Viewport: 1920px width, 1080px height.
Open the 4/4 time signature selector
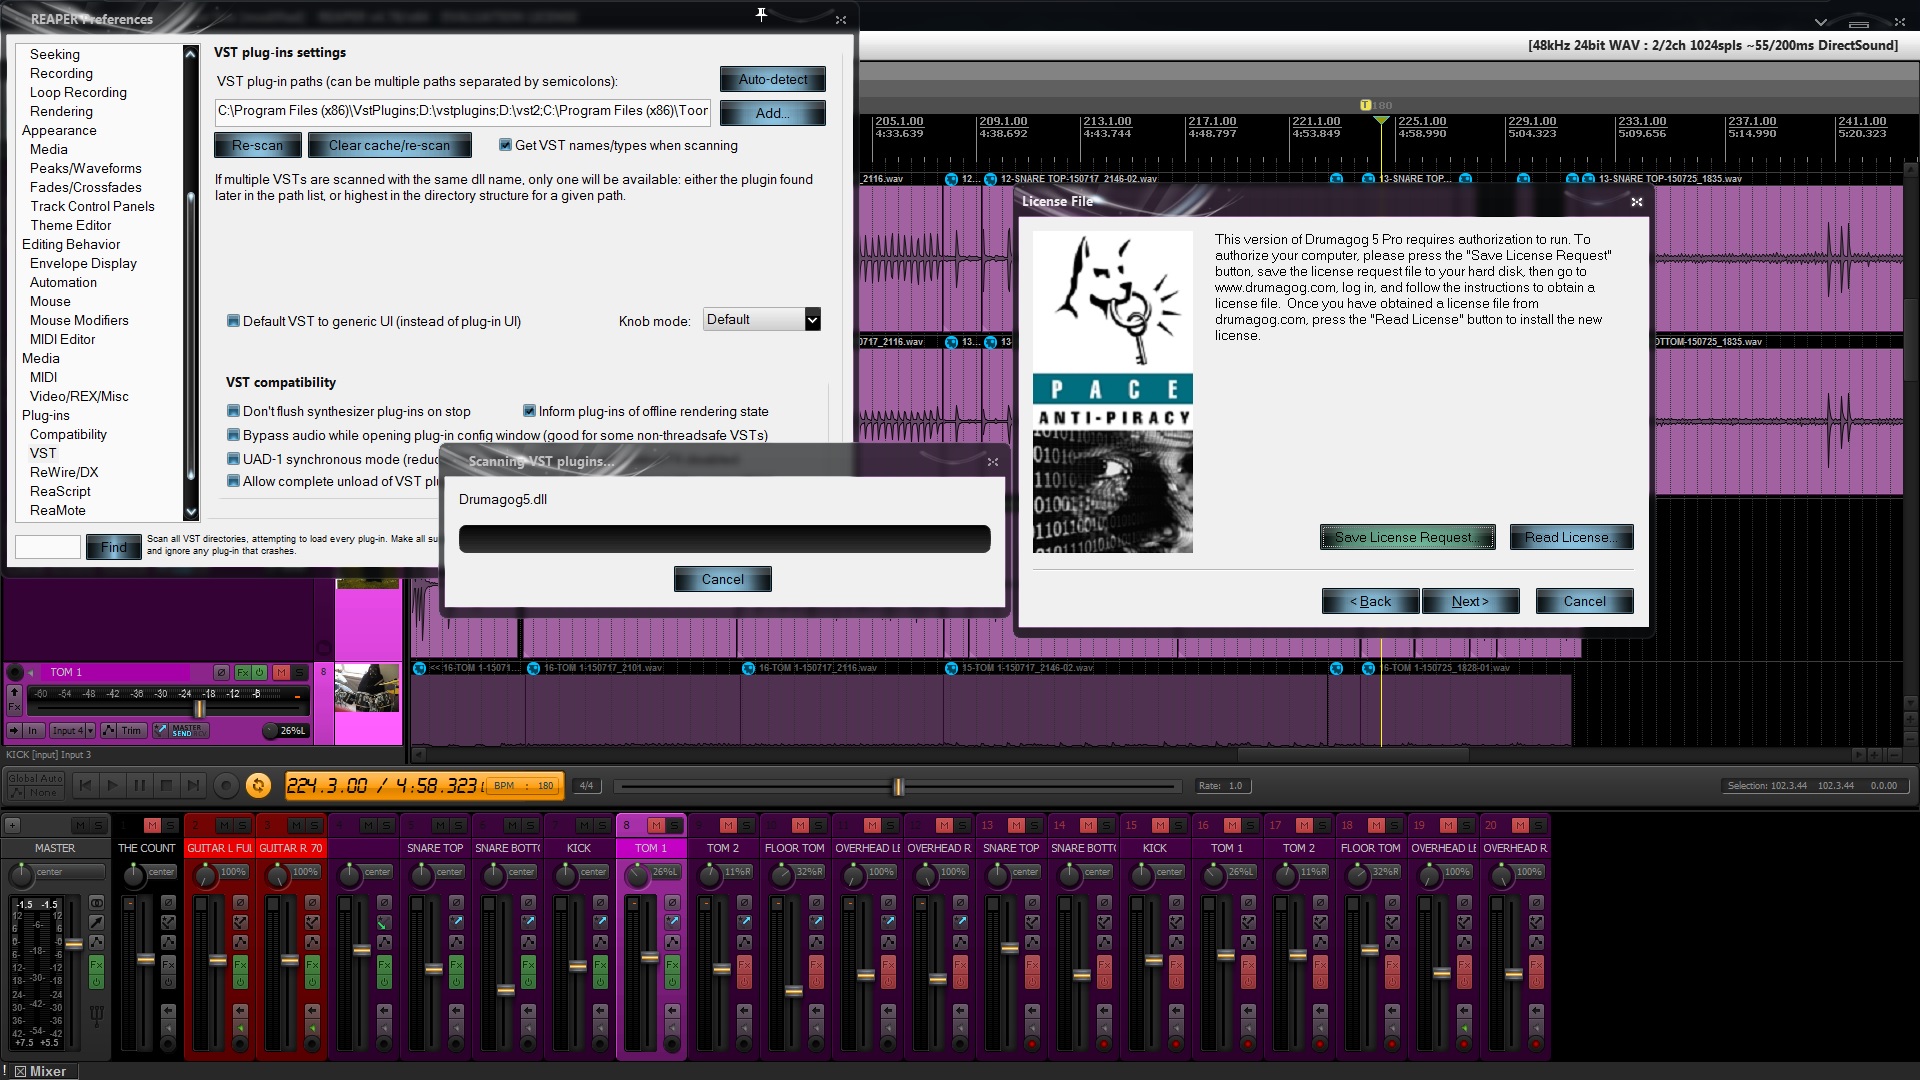587,786
